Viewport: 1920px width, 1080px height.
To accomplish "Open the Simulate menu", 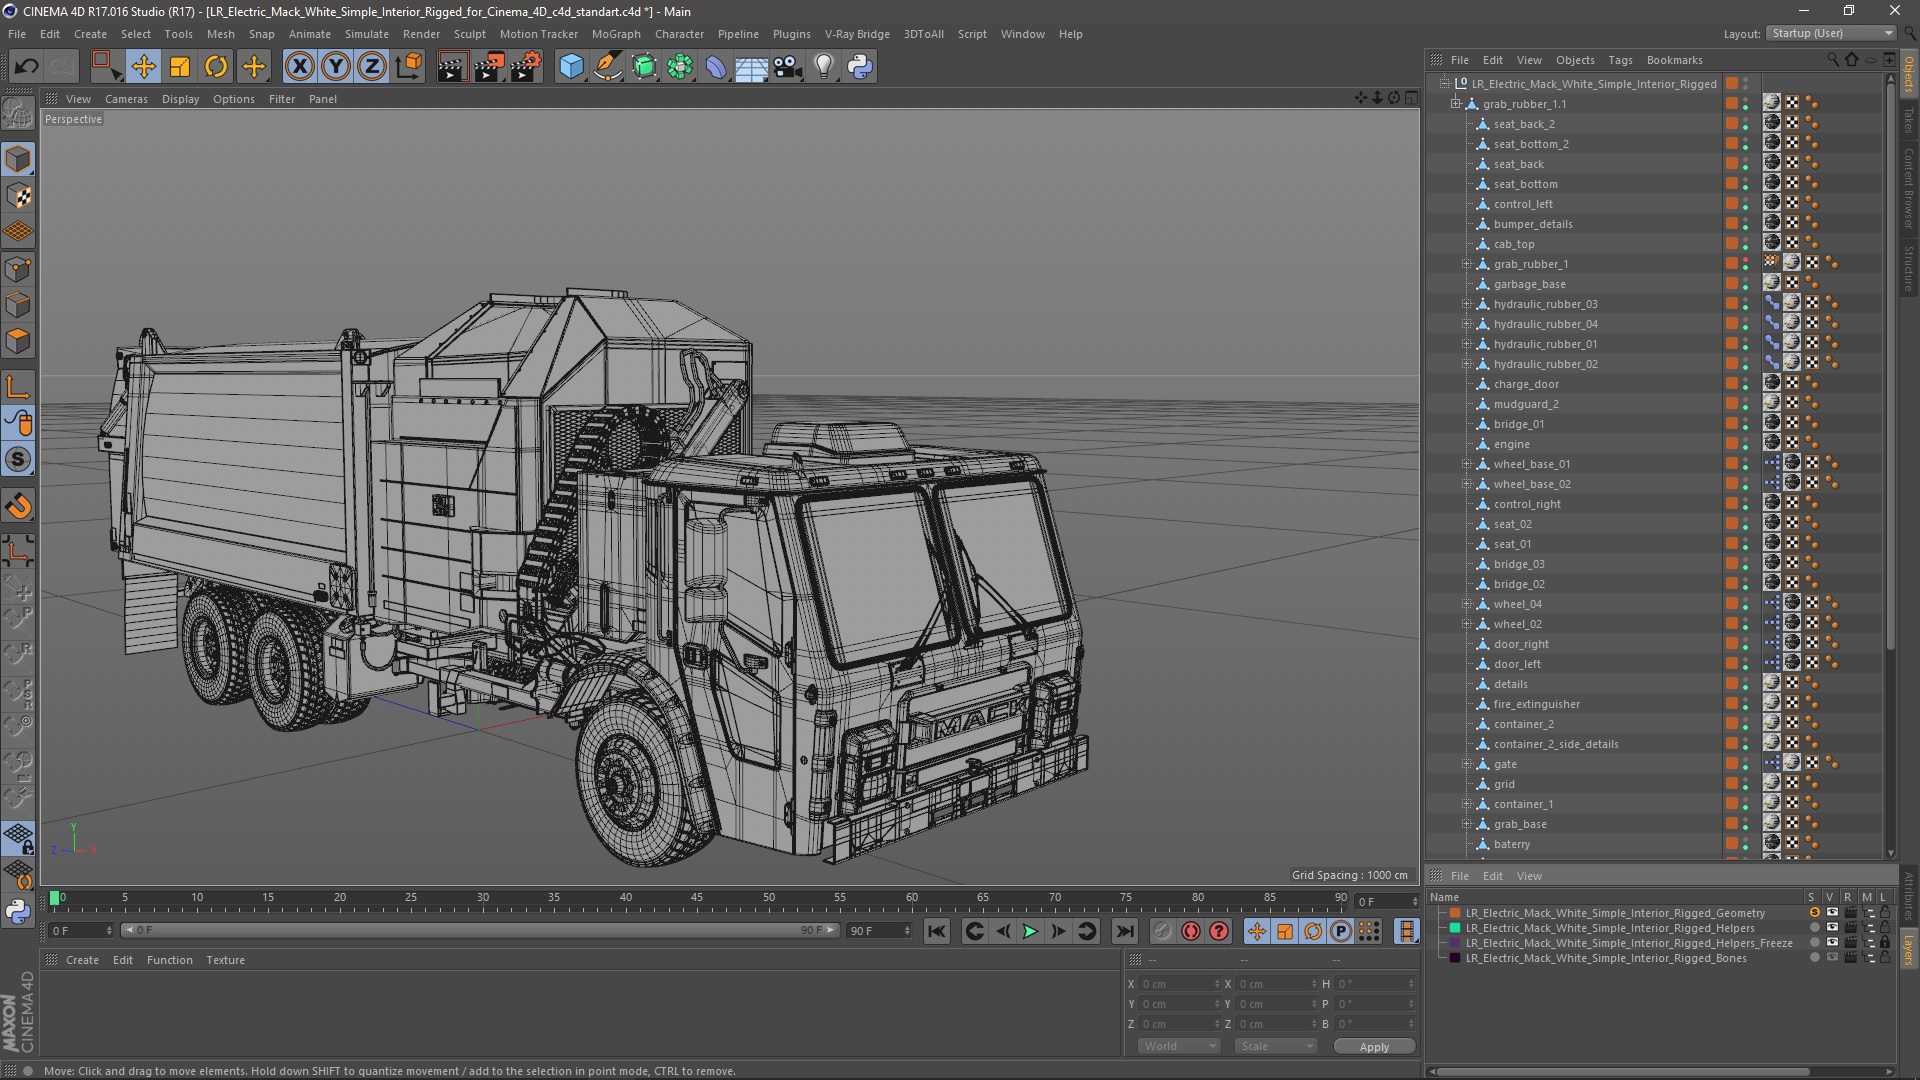I will [x=366, y=34].
